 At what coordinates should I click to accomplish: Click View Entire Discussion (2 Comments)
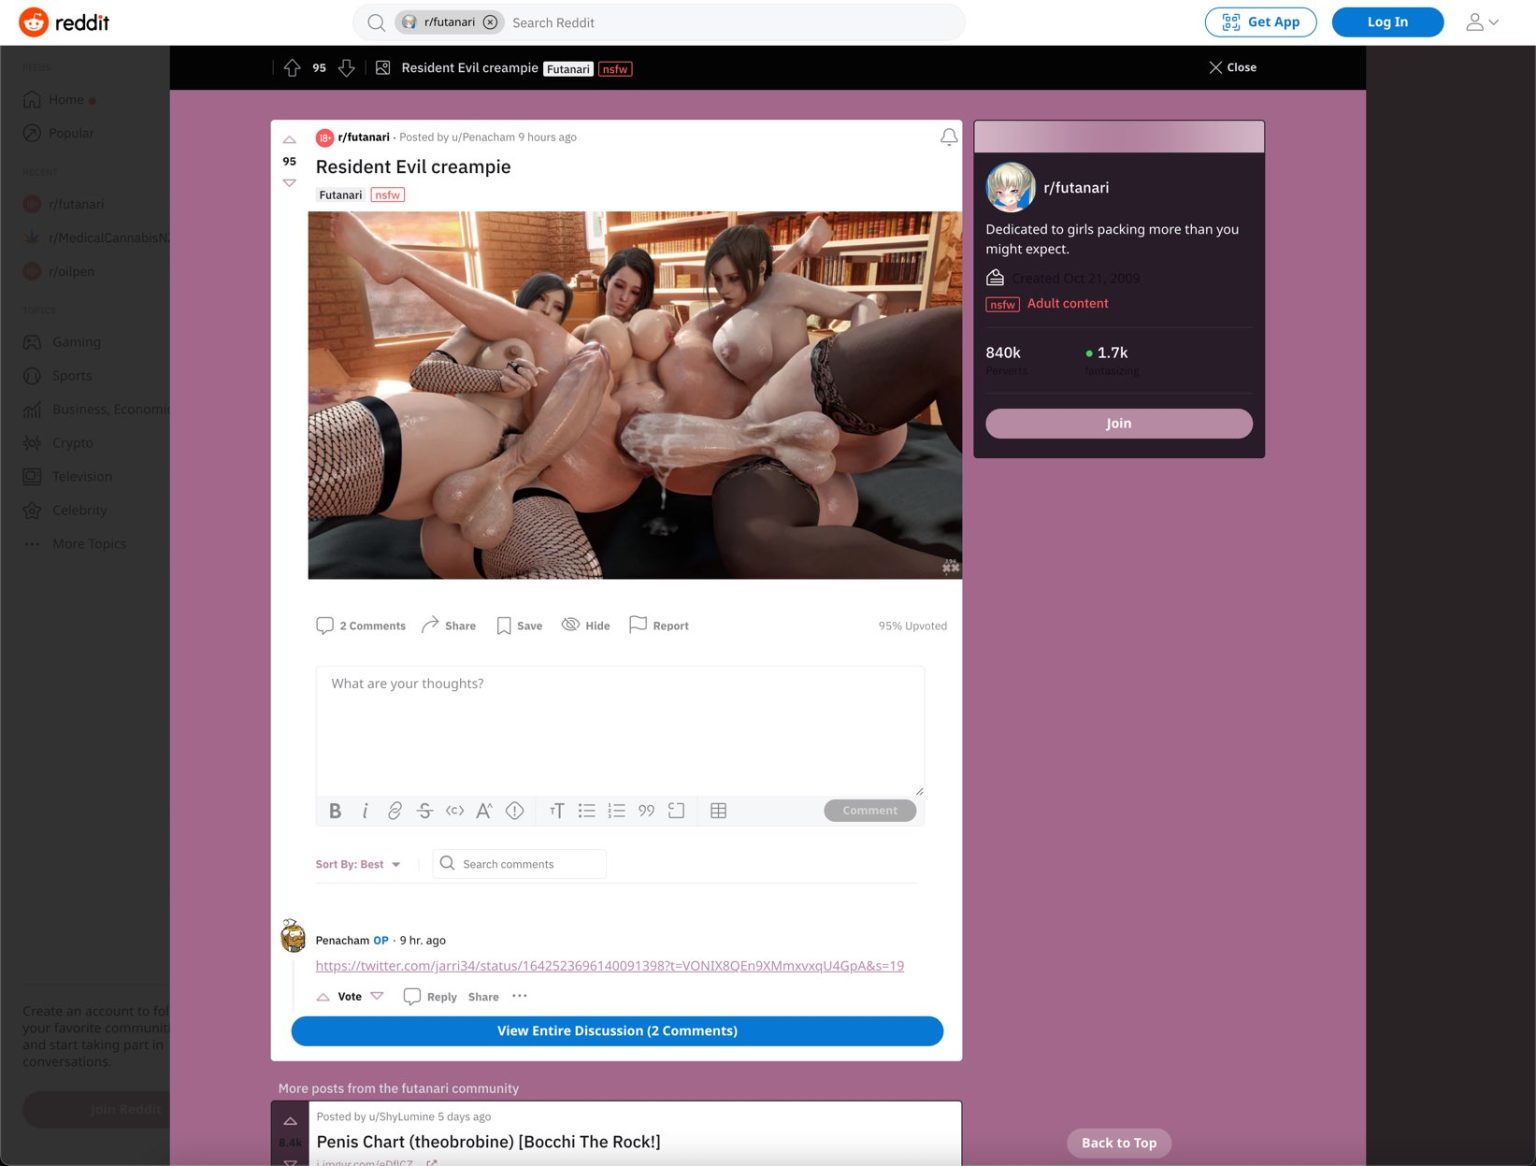tap(617, 1031)
